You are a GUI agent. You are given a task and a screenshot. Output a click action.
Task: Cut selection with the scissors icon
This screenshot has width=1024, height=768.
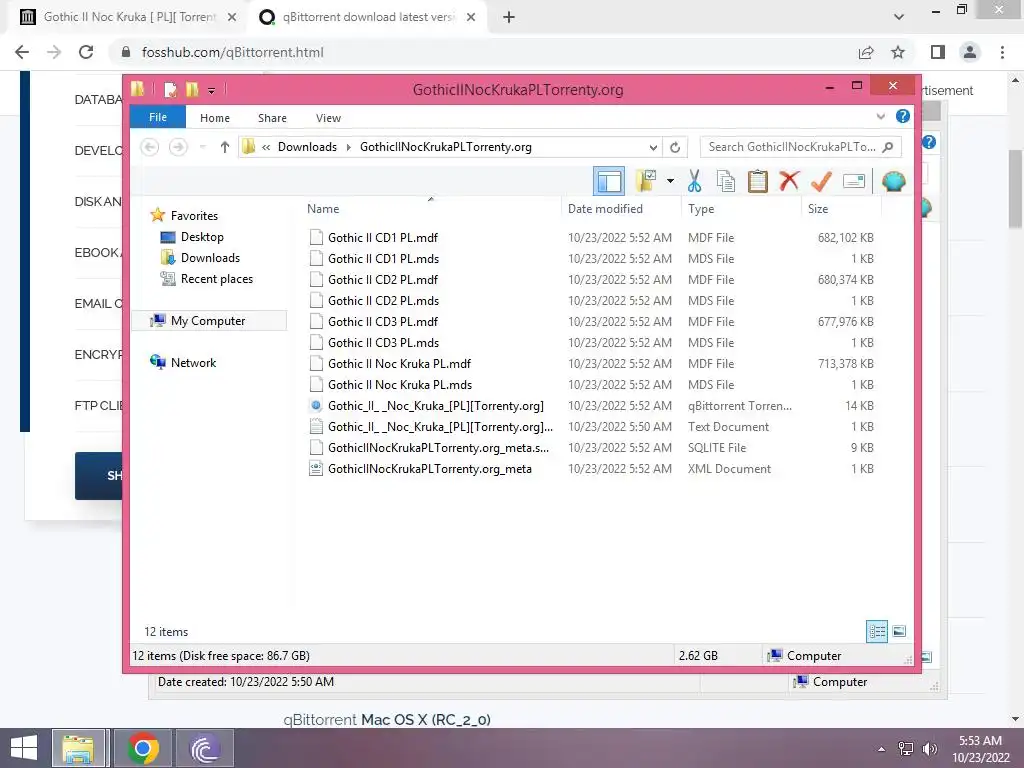point(694,181)
